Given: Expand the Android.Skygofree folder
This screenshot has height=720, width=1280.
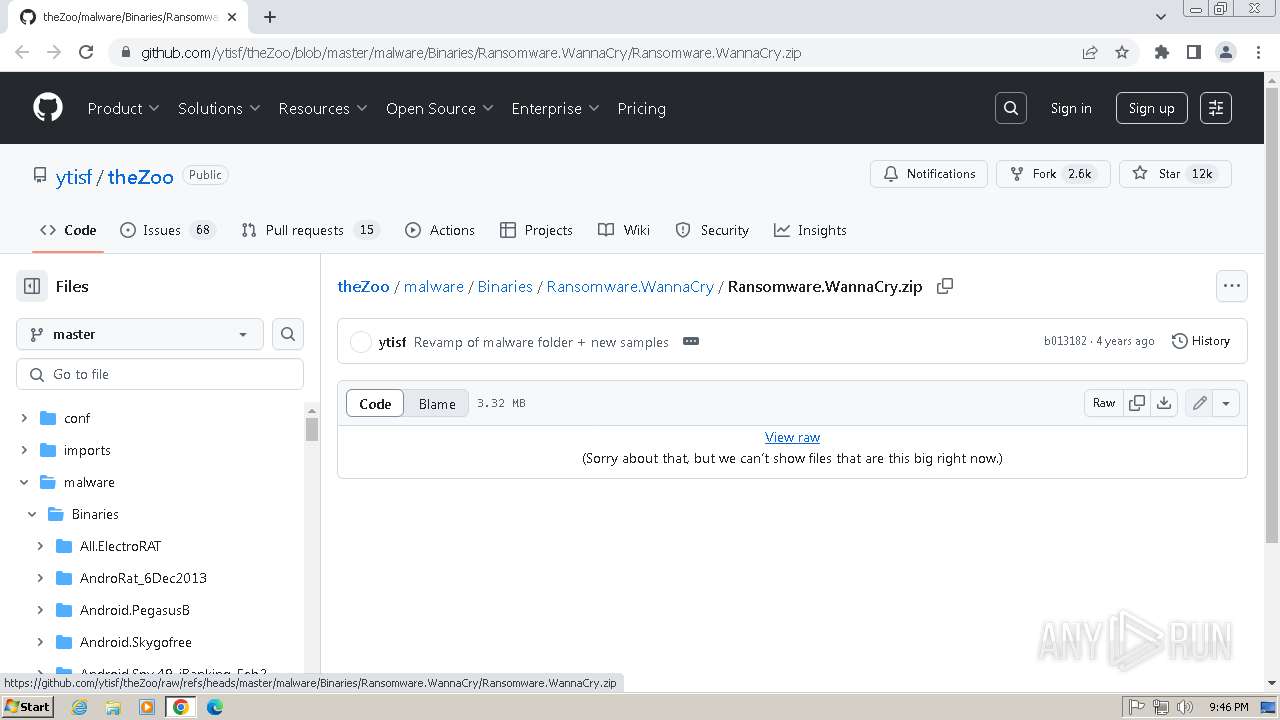Looking at the screenshot, I should click(40, 642).
